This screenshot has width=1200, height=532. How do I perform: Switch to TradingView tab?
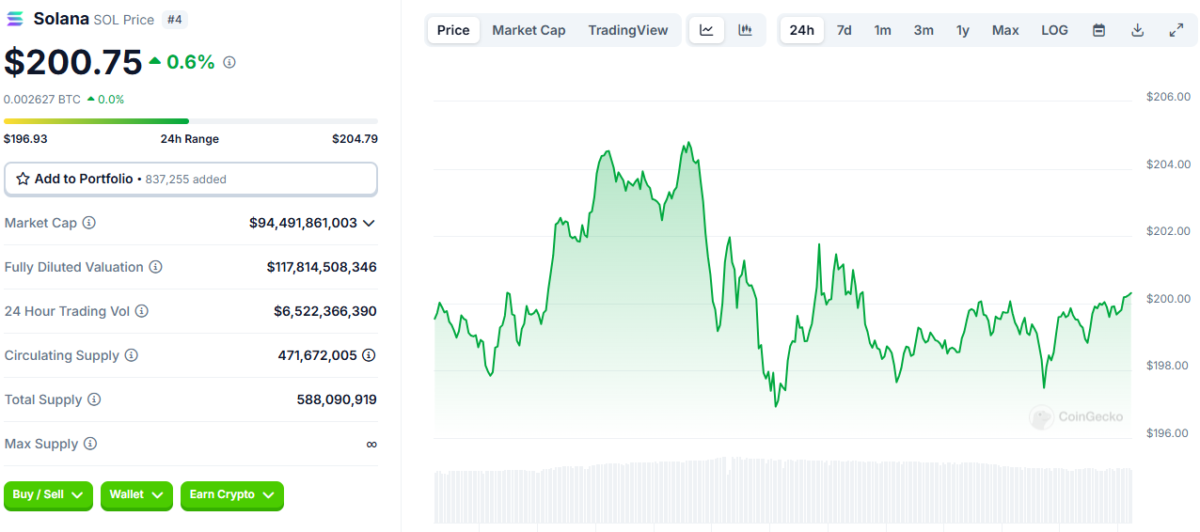point(627,30)
